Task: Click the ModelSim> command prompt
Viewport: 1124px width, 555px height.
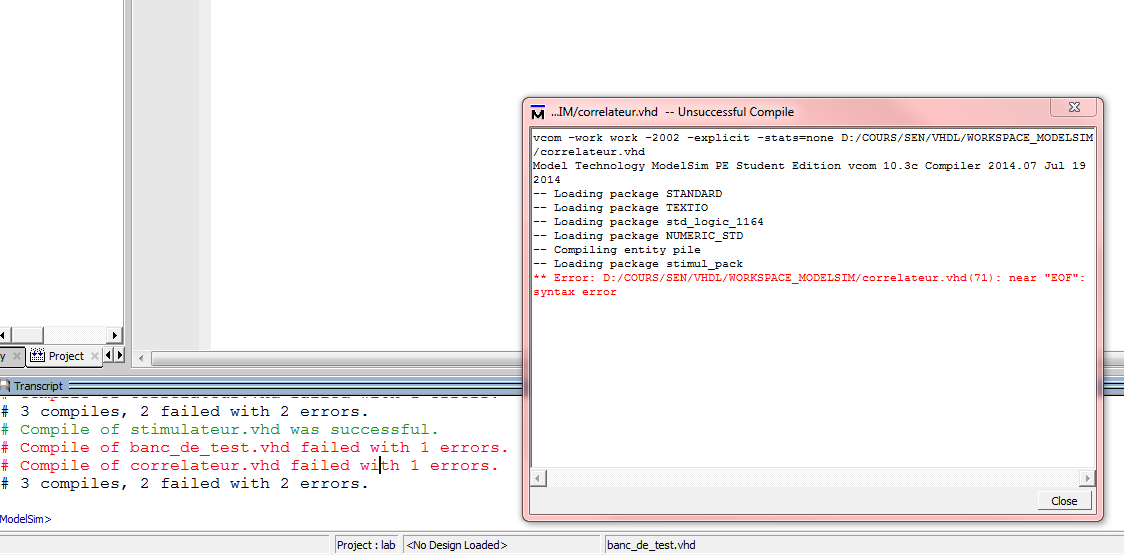Action: pos(25,518)
